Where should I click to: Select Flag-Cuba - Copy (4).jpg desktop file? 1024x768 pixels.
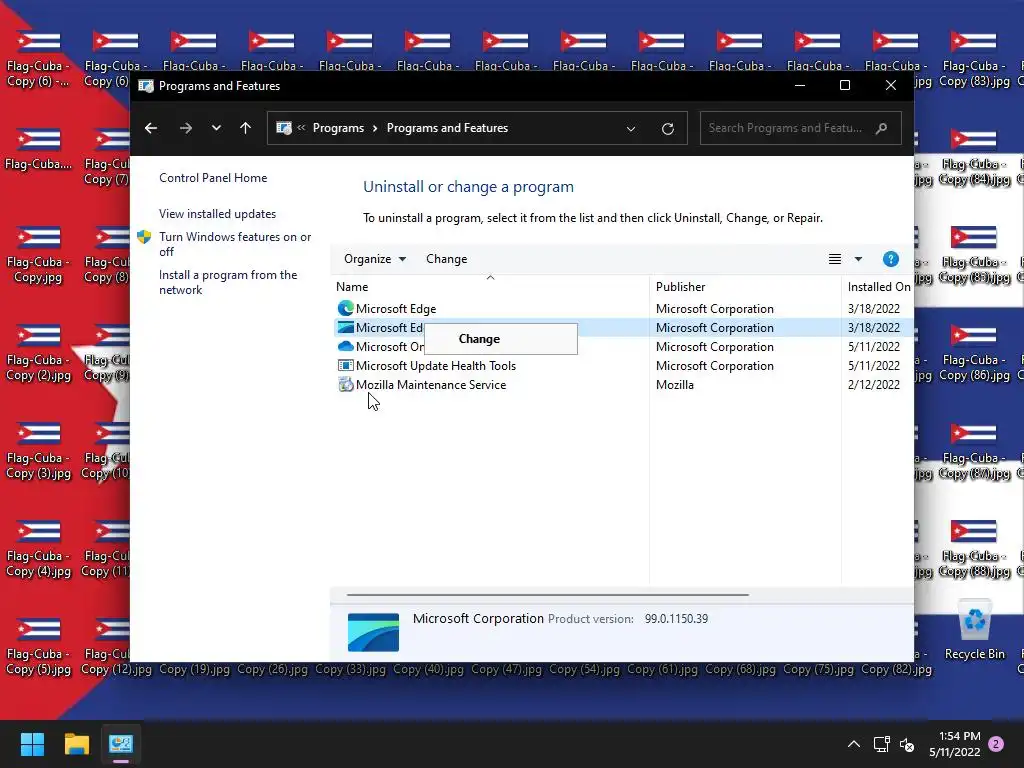tap(38, 549)
